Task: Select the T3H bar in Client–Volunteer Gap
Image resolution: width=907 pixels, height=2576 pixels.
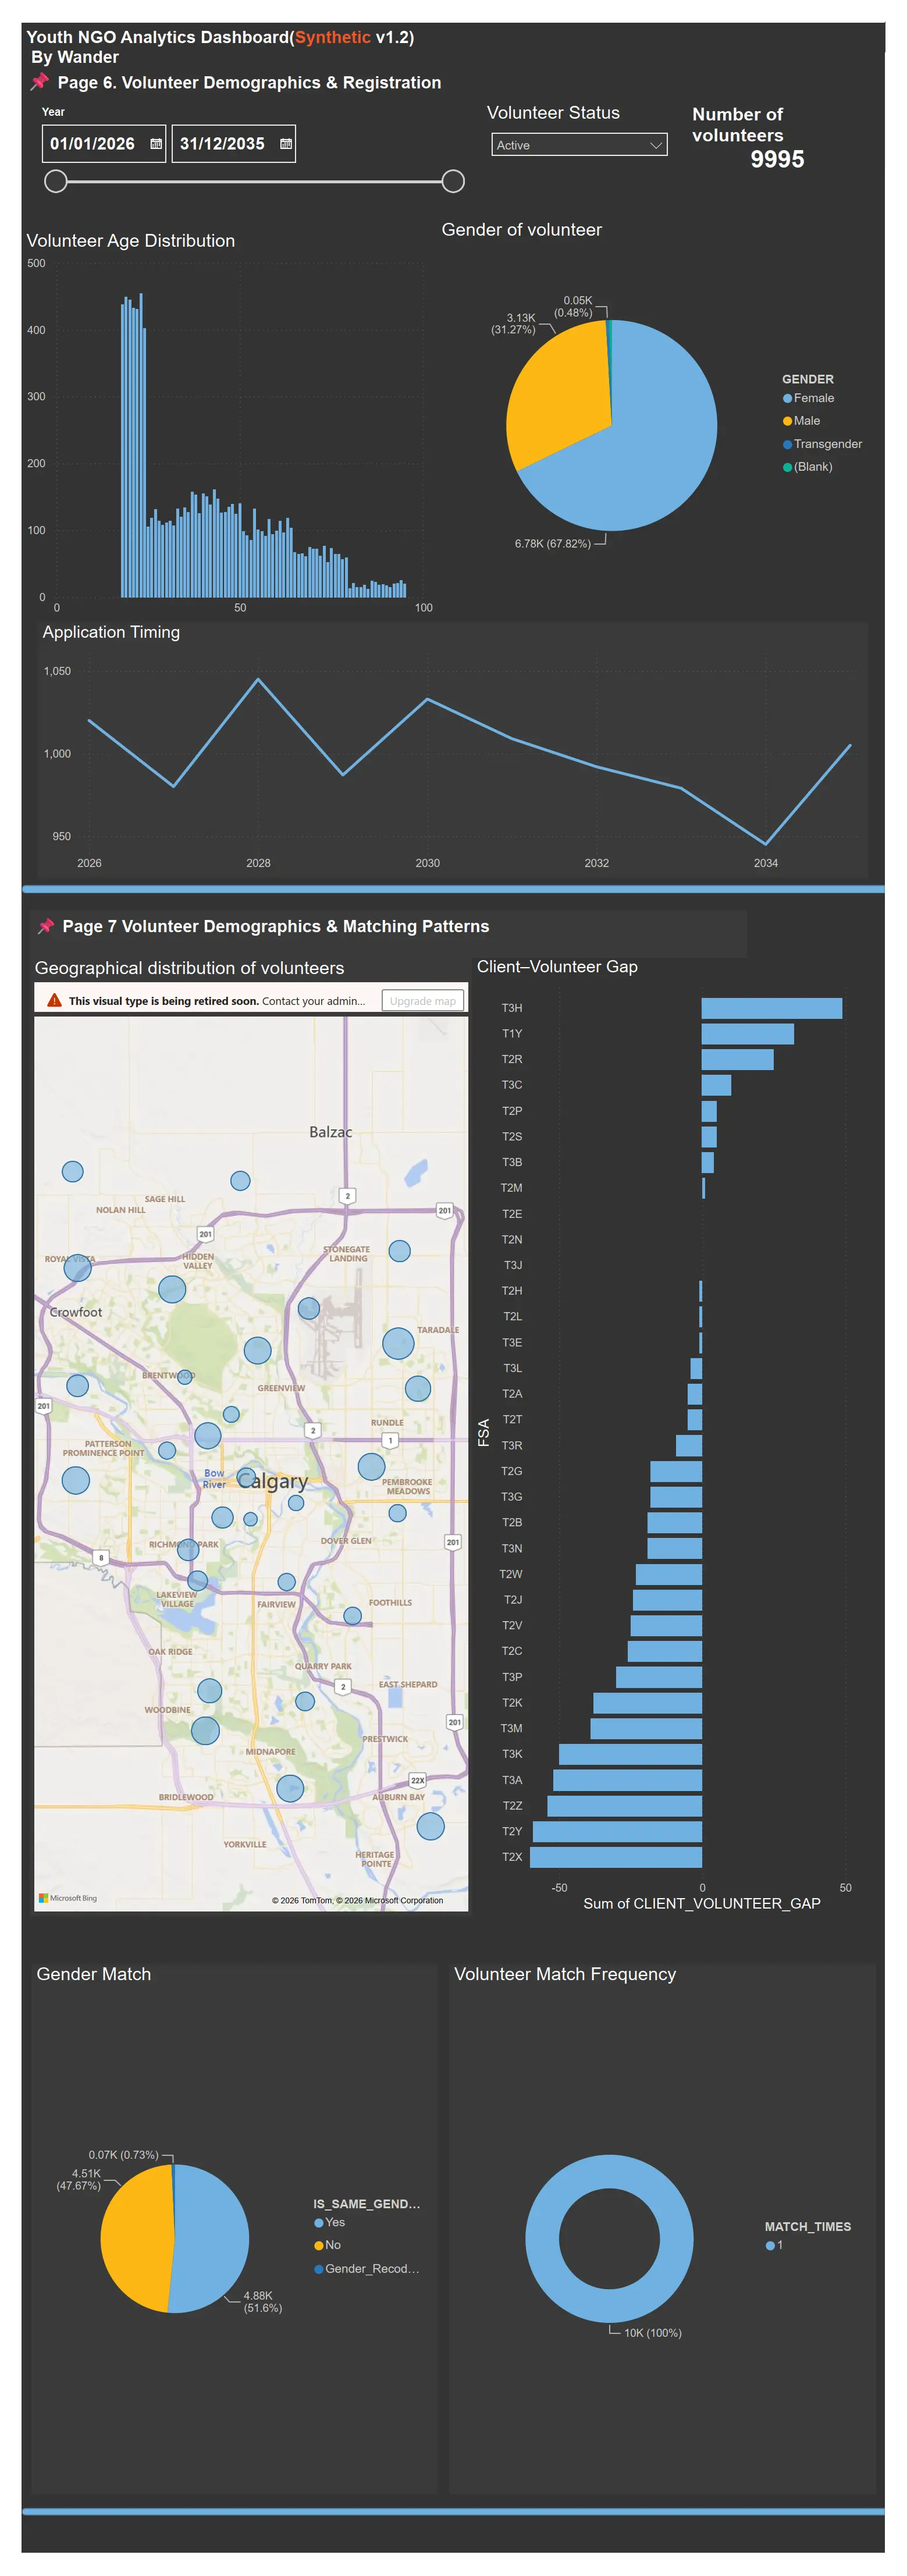Action: (771, 1008)
